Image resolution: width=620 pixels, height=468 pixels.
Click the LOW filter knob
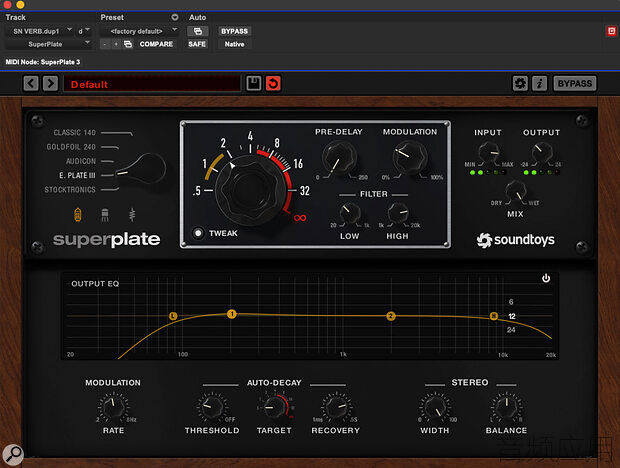click(350, 213)
